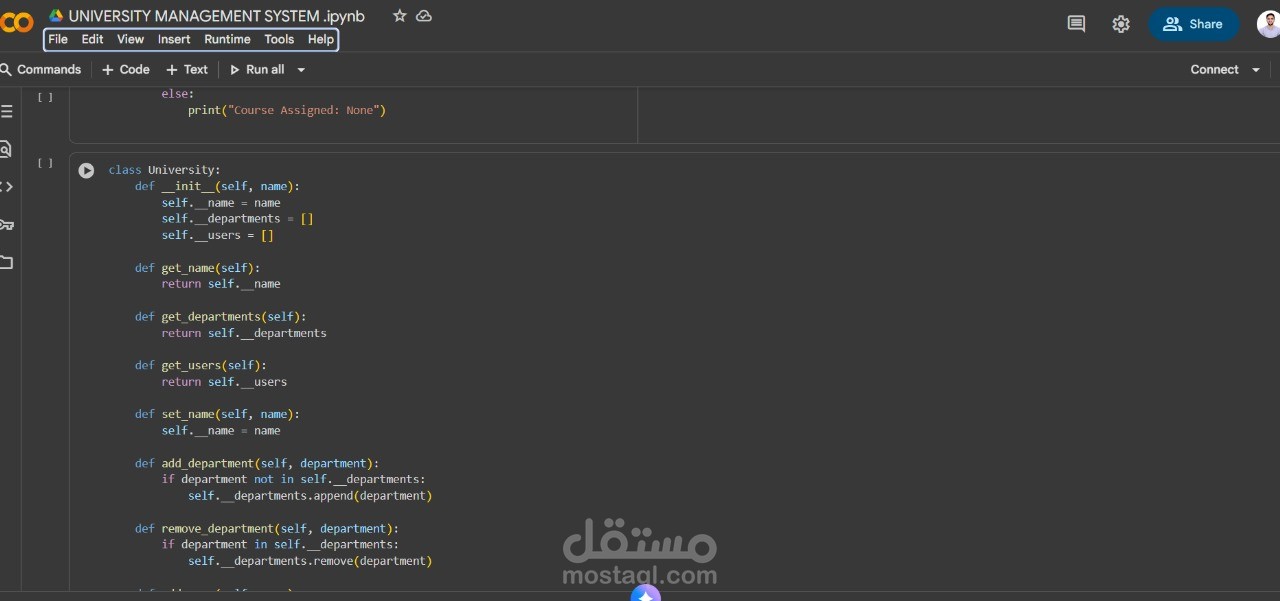Expand the Connect dropdown arrow

tap(1256, 70)
